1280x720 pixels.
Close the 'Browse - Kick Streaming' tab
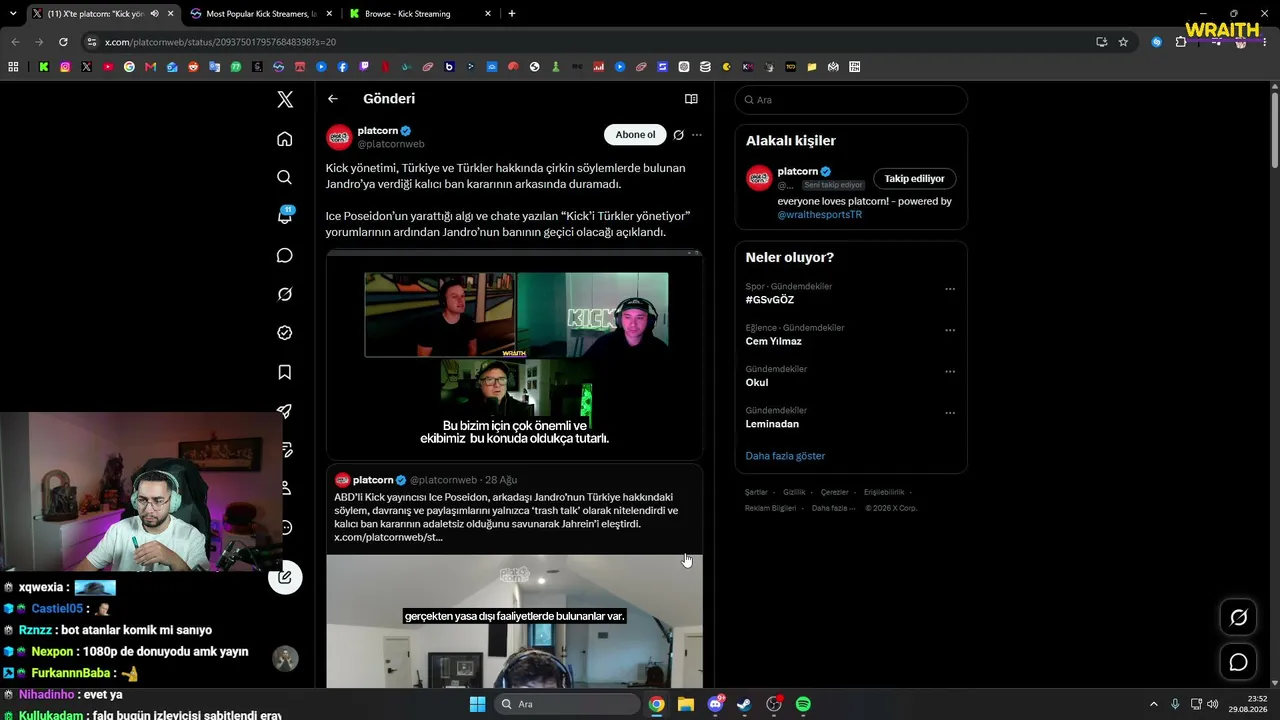click(x=488, y=14)
